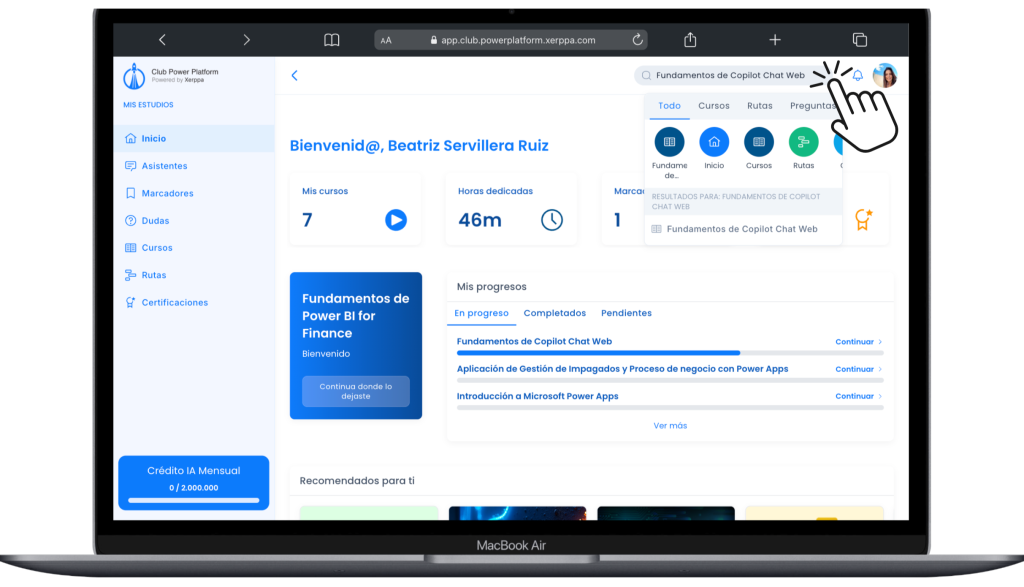Go back with the blue chevron arrow

tap(295, 76)
